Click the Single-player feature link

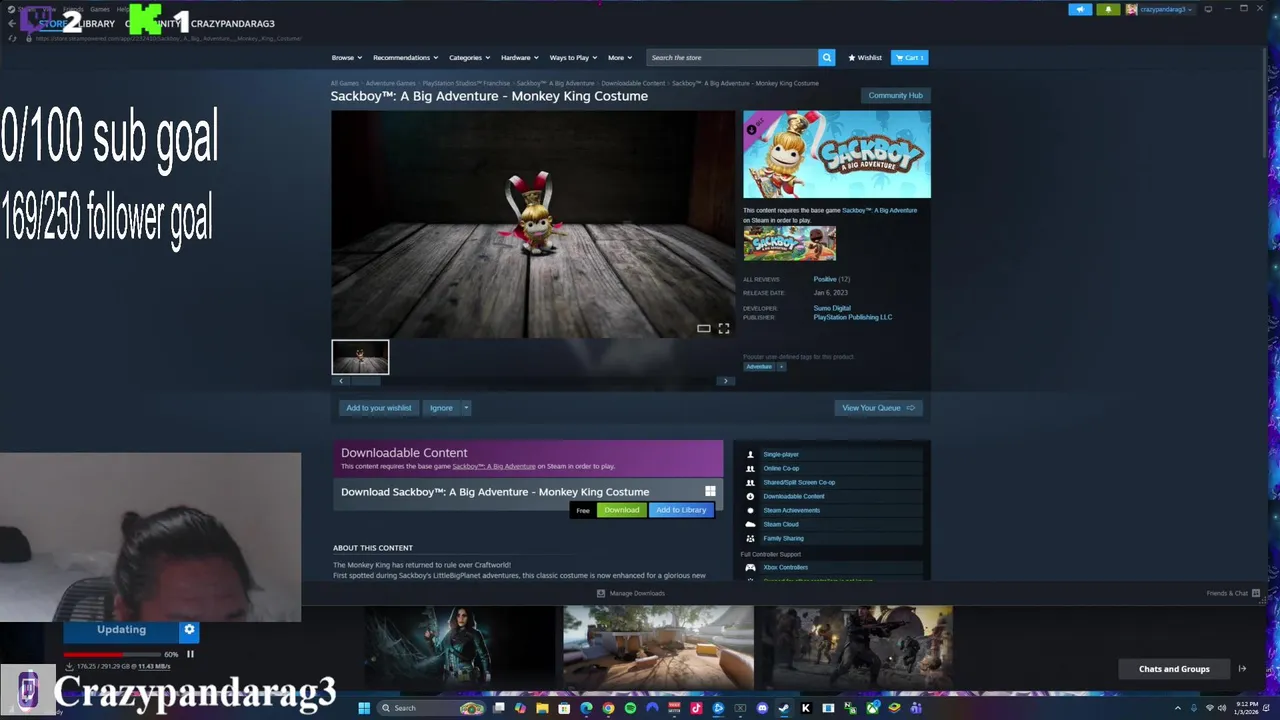(x=780, y=454)
